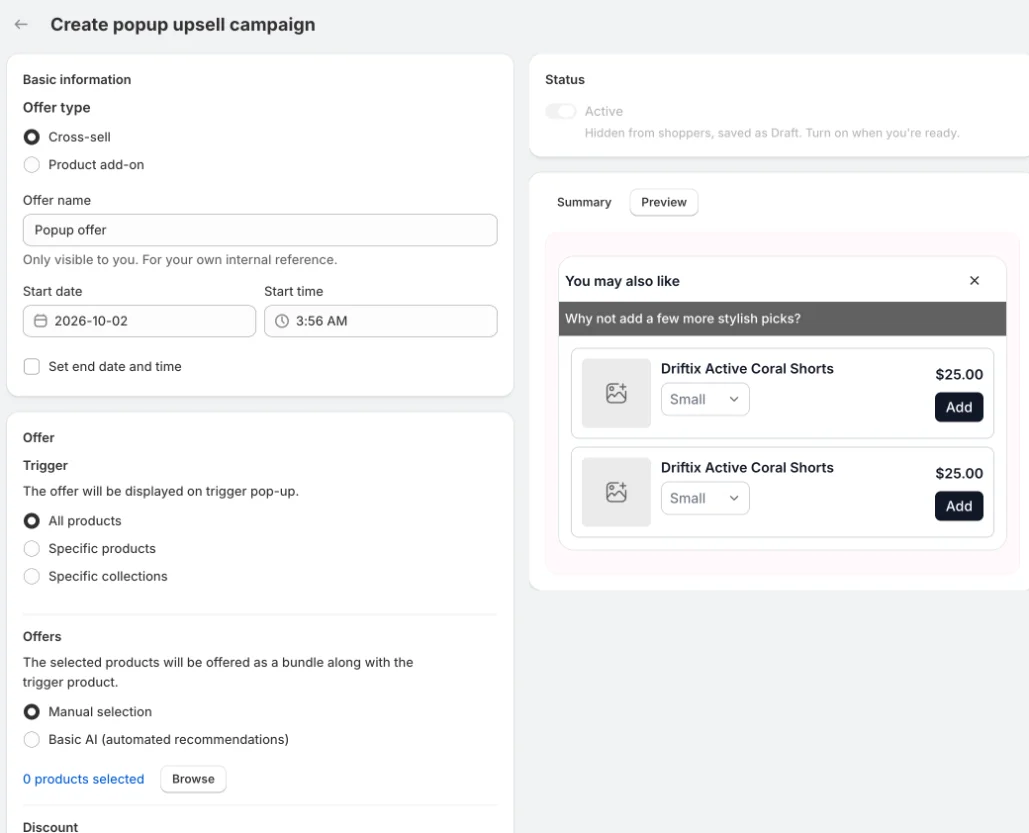The height and width of the screenshot is (833, 1029).
Task: Open the Start time field
Action: click(381, 321)
